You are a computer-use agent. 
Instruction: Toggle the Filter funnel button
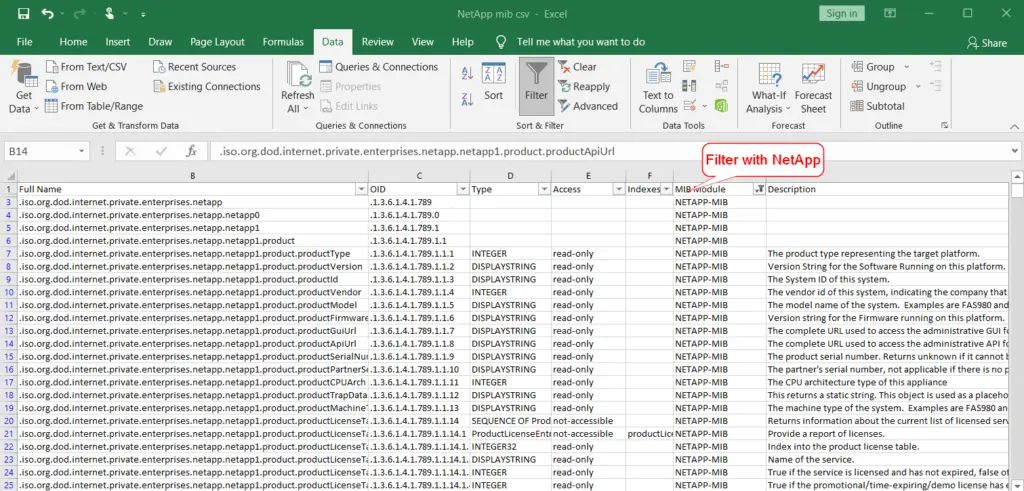pyautogui.click(x=536, y=85)
